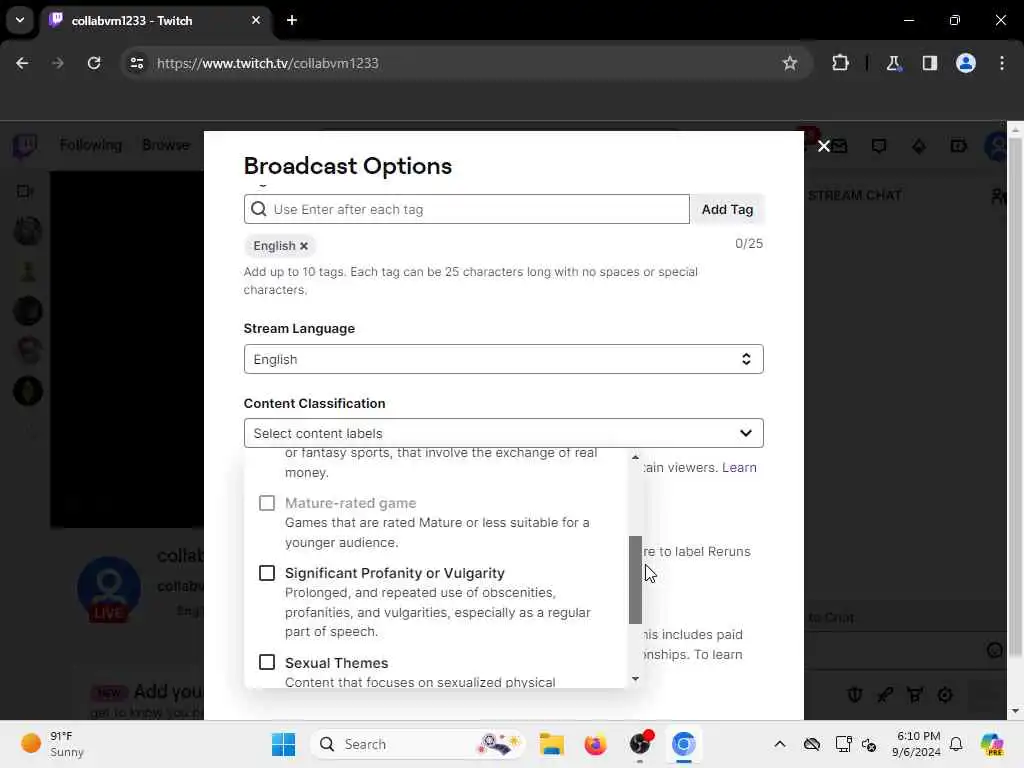
Task: Open the first followed channel avatar
Action: click(27, 231)
